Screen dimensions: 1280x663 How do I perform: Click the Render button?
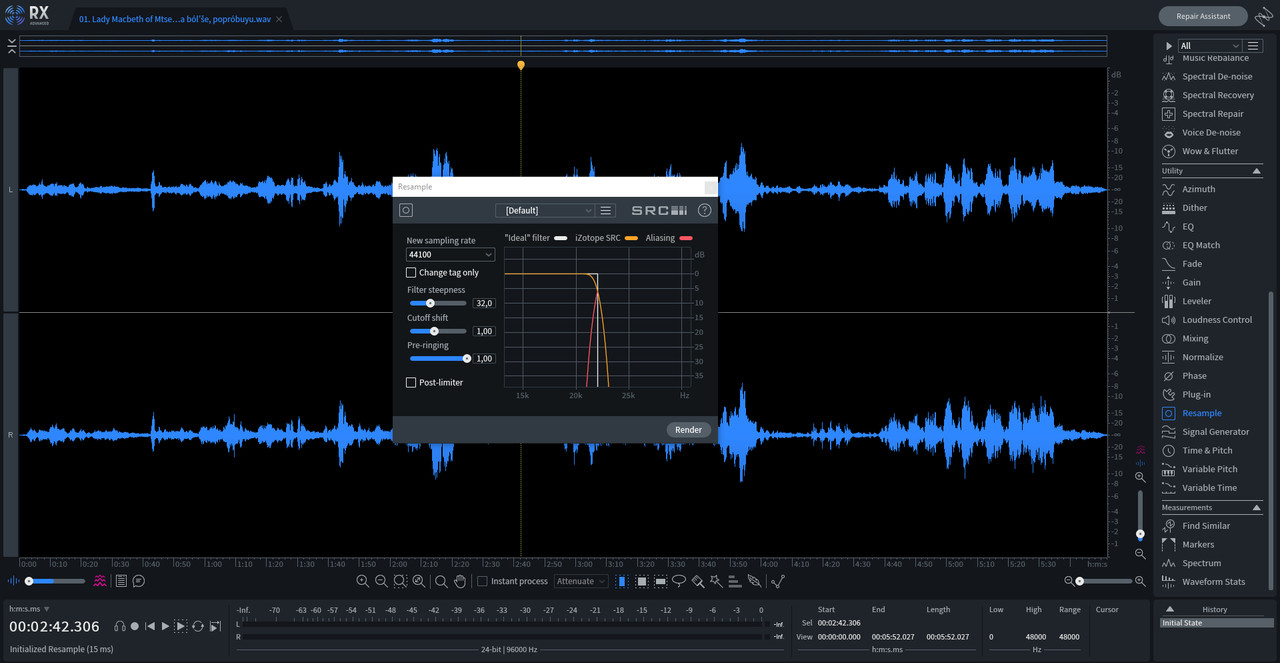[688, 430]
